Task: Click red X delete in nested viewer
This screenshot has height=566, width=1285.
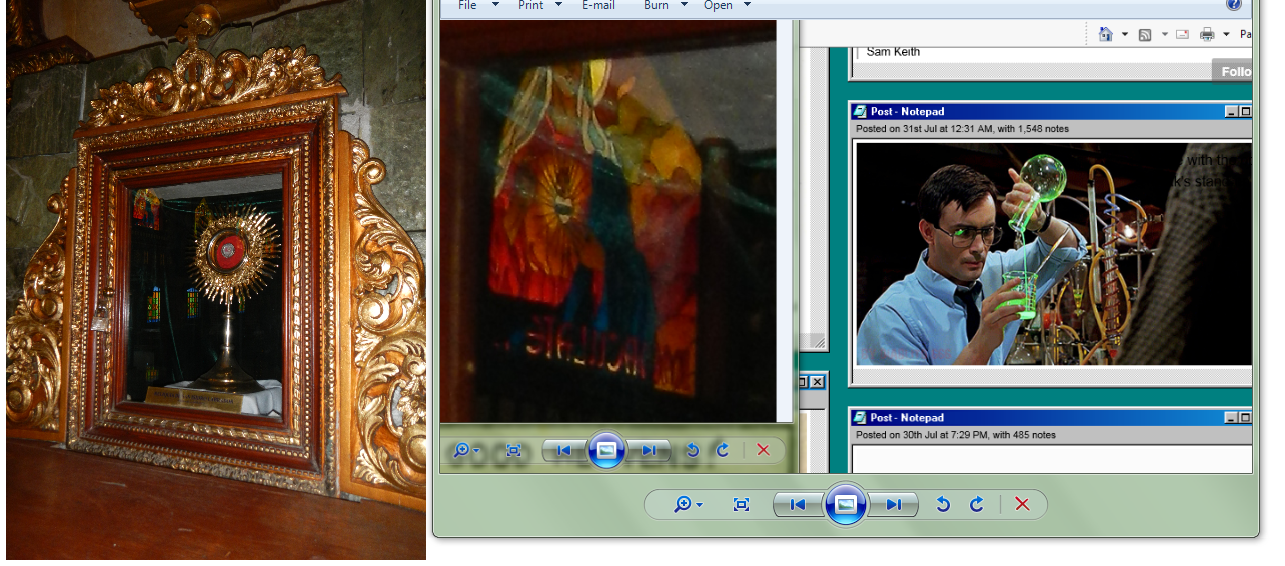Action: 764,450
